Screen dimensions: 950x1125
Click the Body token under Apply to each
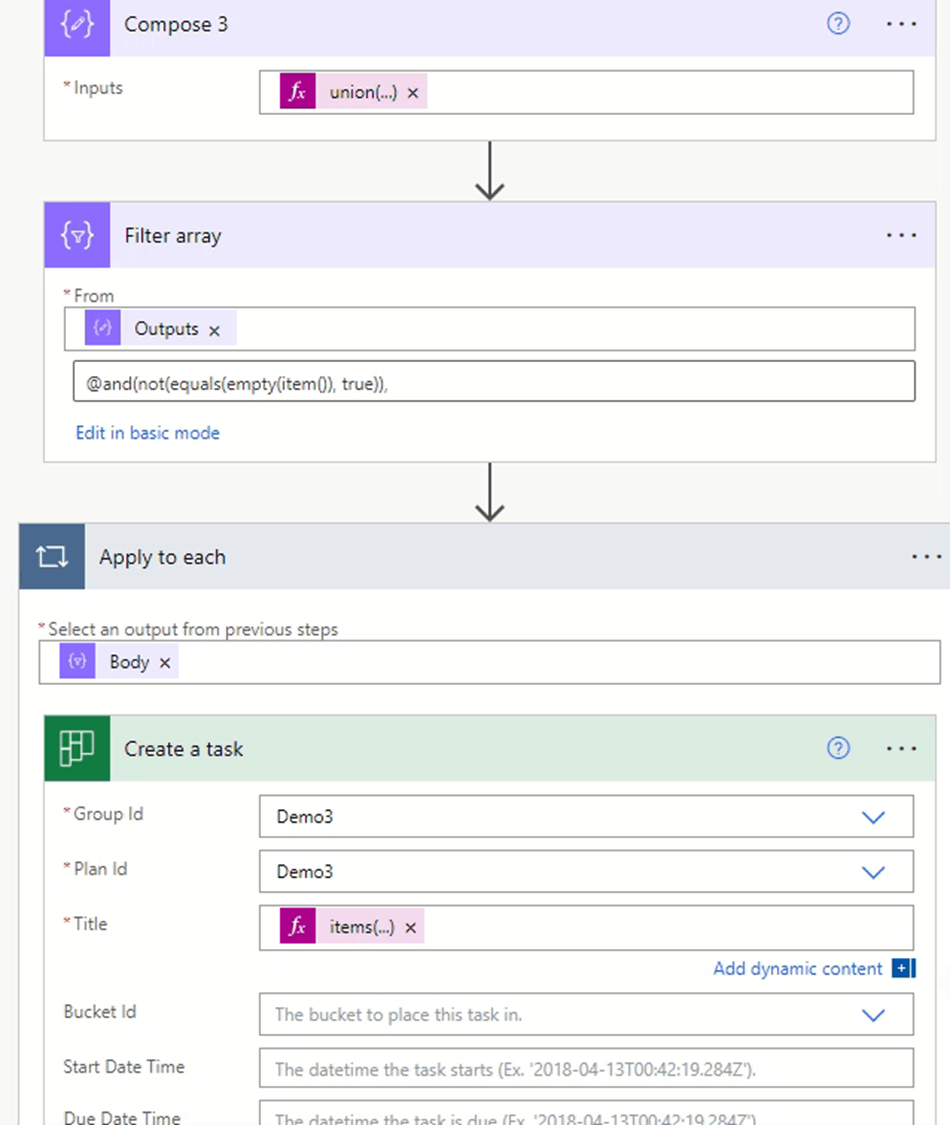tap(129, 661)
